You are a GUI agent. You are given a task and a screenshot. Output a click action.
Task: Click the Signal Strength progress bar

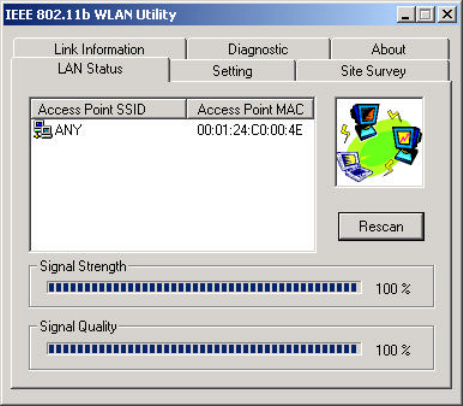204,288
